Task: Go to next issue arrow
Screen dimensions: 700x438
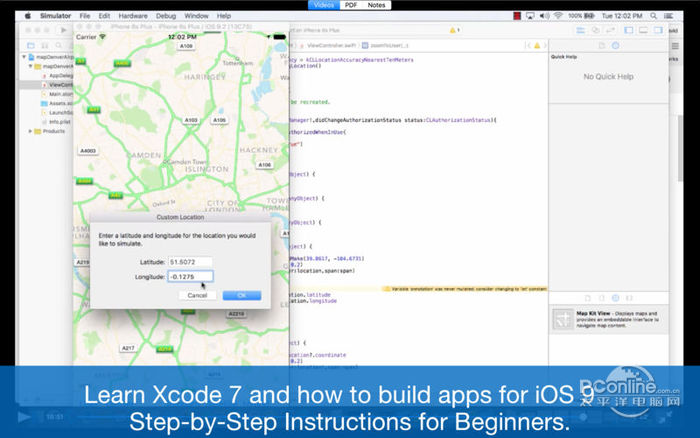Action: point(545,46)
